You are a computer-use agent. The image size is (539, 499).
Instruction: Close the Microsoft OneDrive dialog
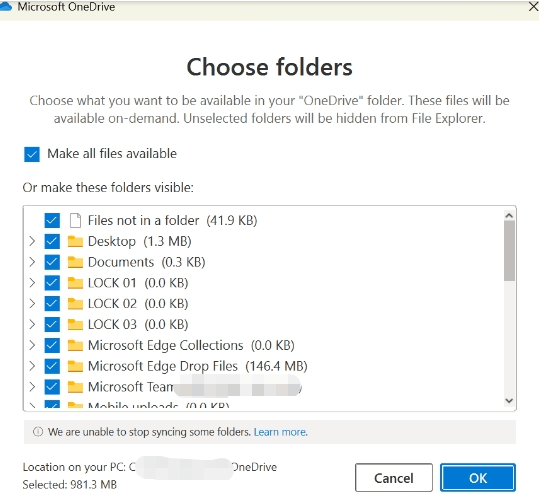(x=533, y=7)
